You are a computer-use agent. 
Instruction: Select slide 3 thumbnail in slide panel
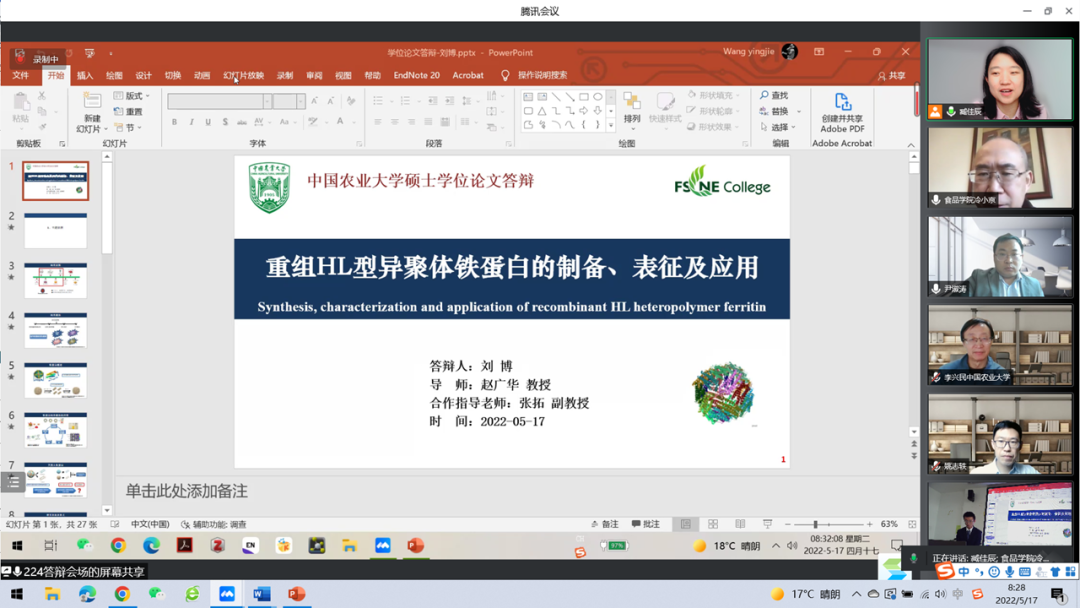tap(56, 279)
